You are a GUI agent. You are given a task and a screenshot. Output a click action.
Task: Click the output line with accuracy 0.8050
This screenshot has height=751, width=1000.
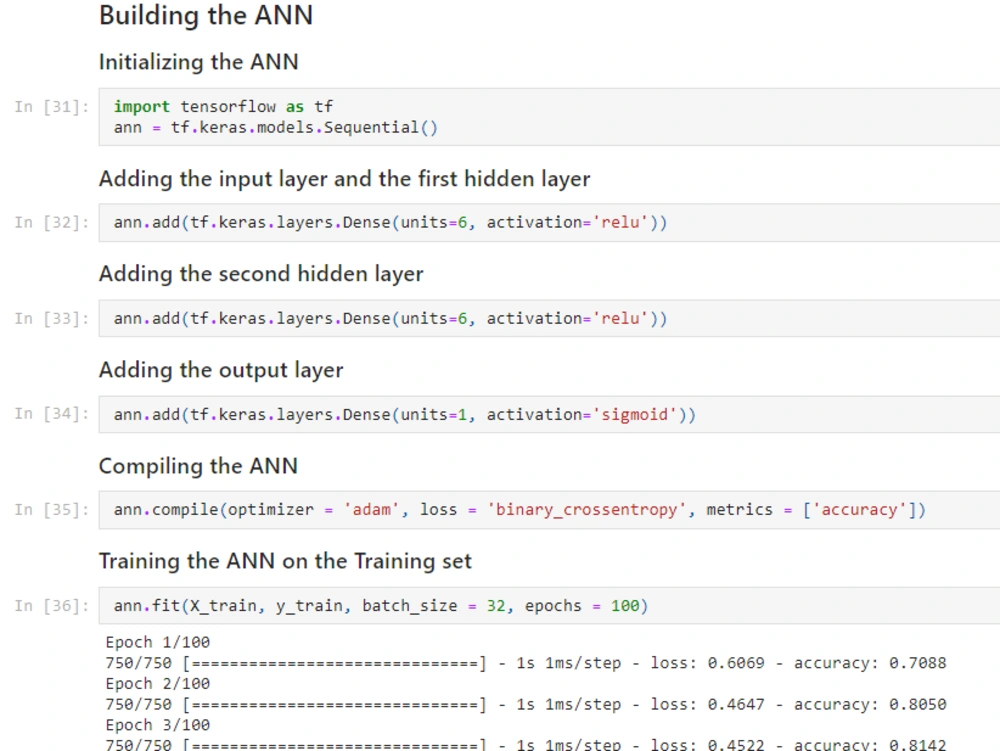point(526,704)
